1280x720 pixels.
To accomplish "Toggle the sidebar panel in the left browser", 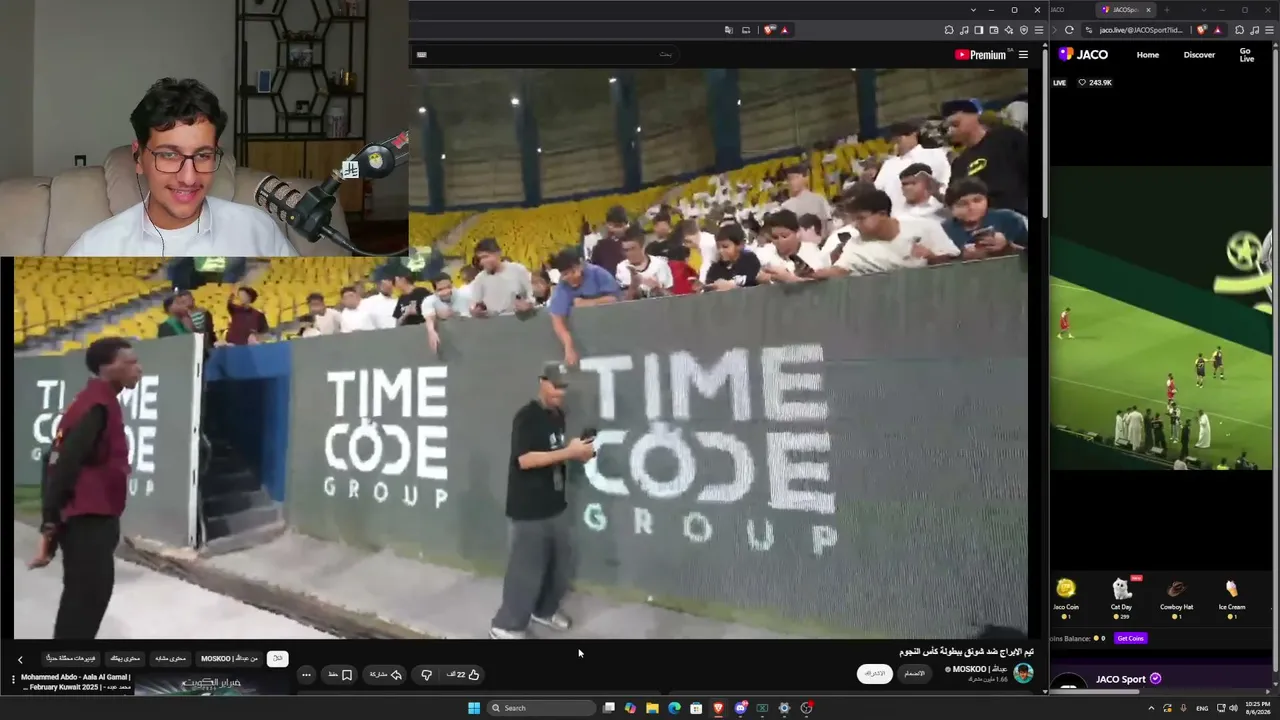I will click(x=979, y=30).
